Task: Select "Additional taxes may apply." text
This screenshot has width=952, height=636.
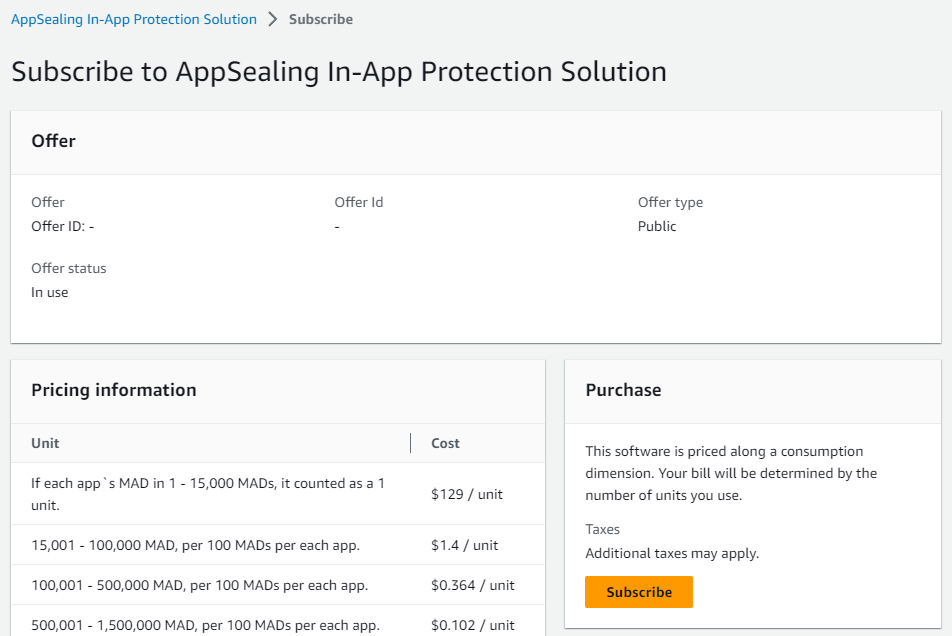Action: (672, 553)
